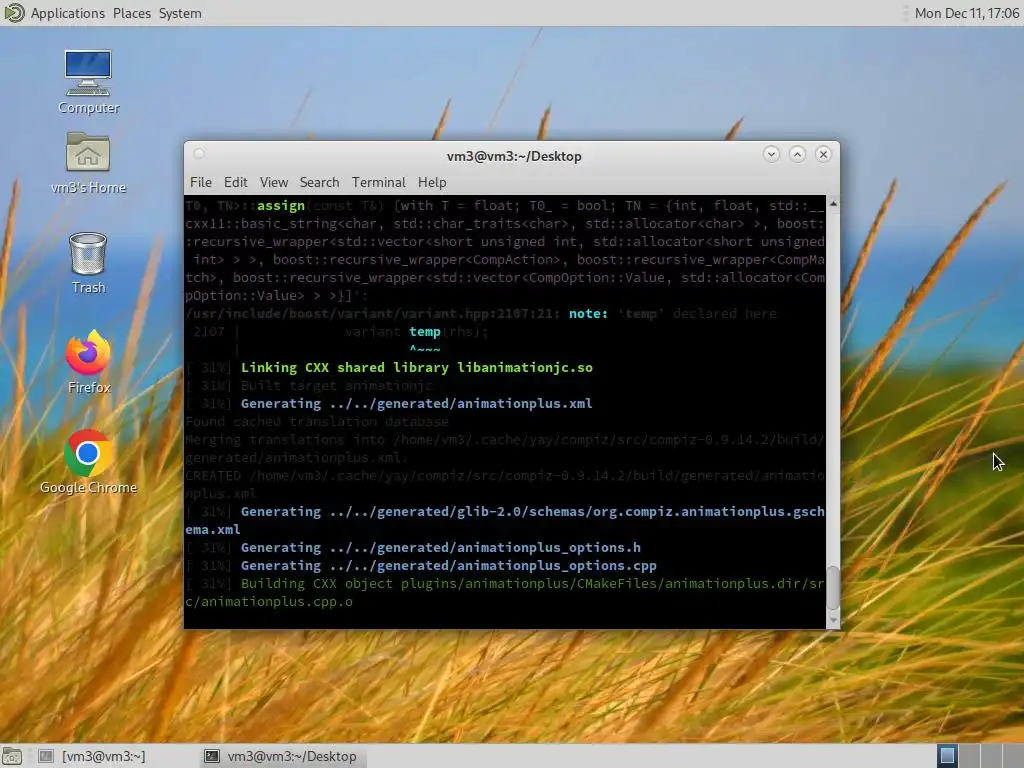Click the show desktop icon in bottom panel
This screenshot has width=1024, height=768.
click(12, 756)
